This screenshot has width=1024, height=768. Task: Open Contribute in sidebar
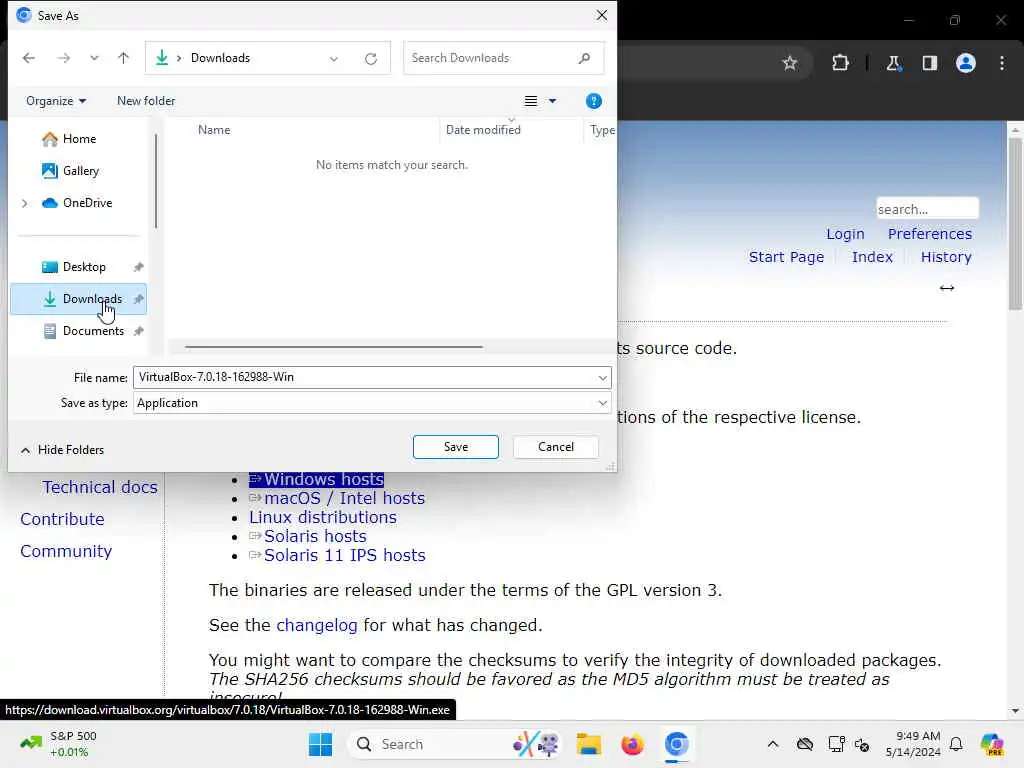62,519
